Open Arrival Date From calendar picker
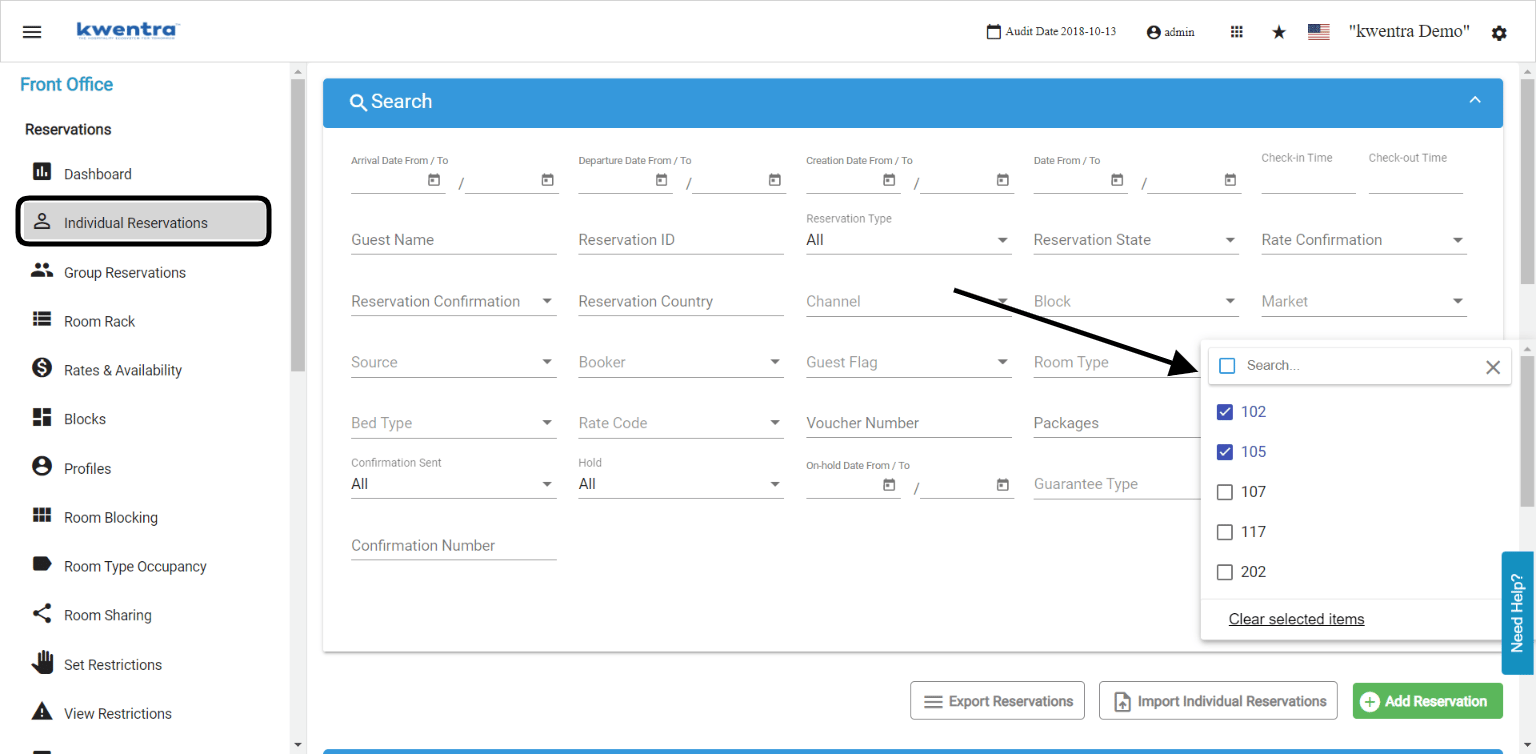Viewport: 1536px width, 754px height. point(434,180)
